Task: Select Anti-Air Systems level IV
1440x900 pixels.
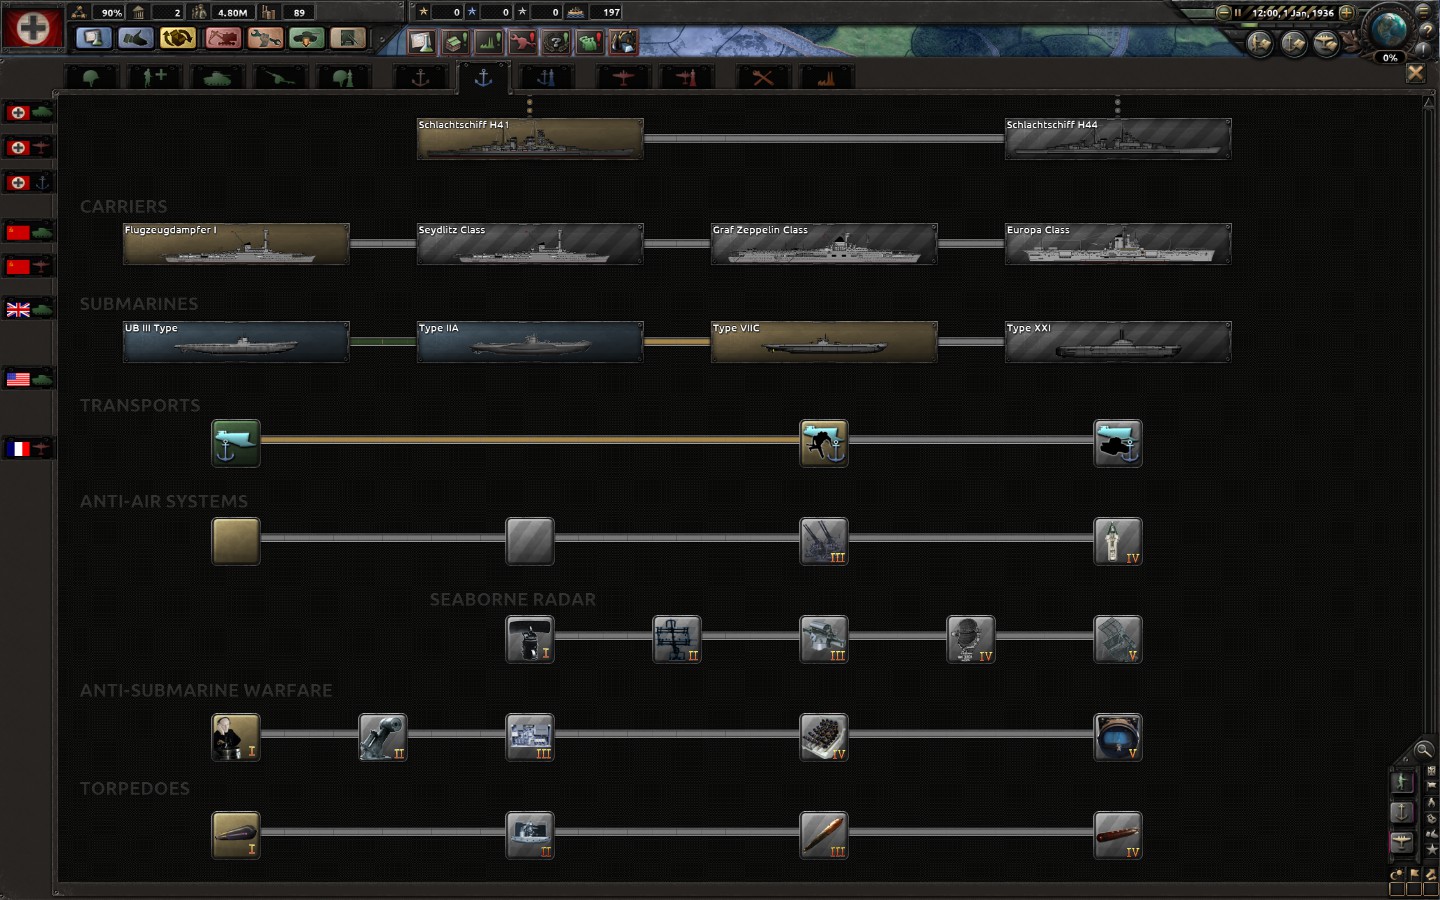Action: (1118, 541)
